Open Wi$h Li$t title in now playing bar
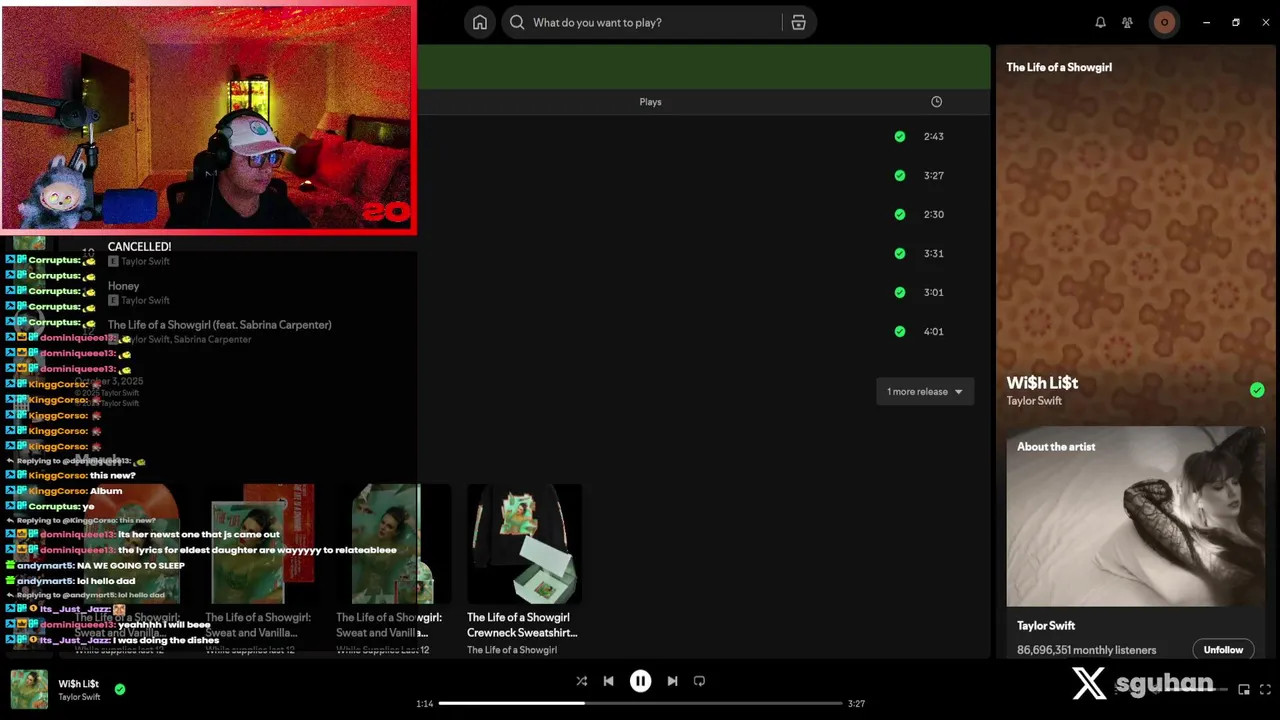The height and width of the screenshot is (720, 1280). click(x=78, y=684)
